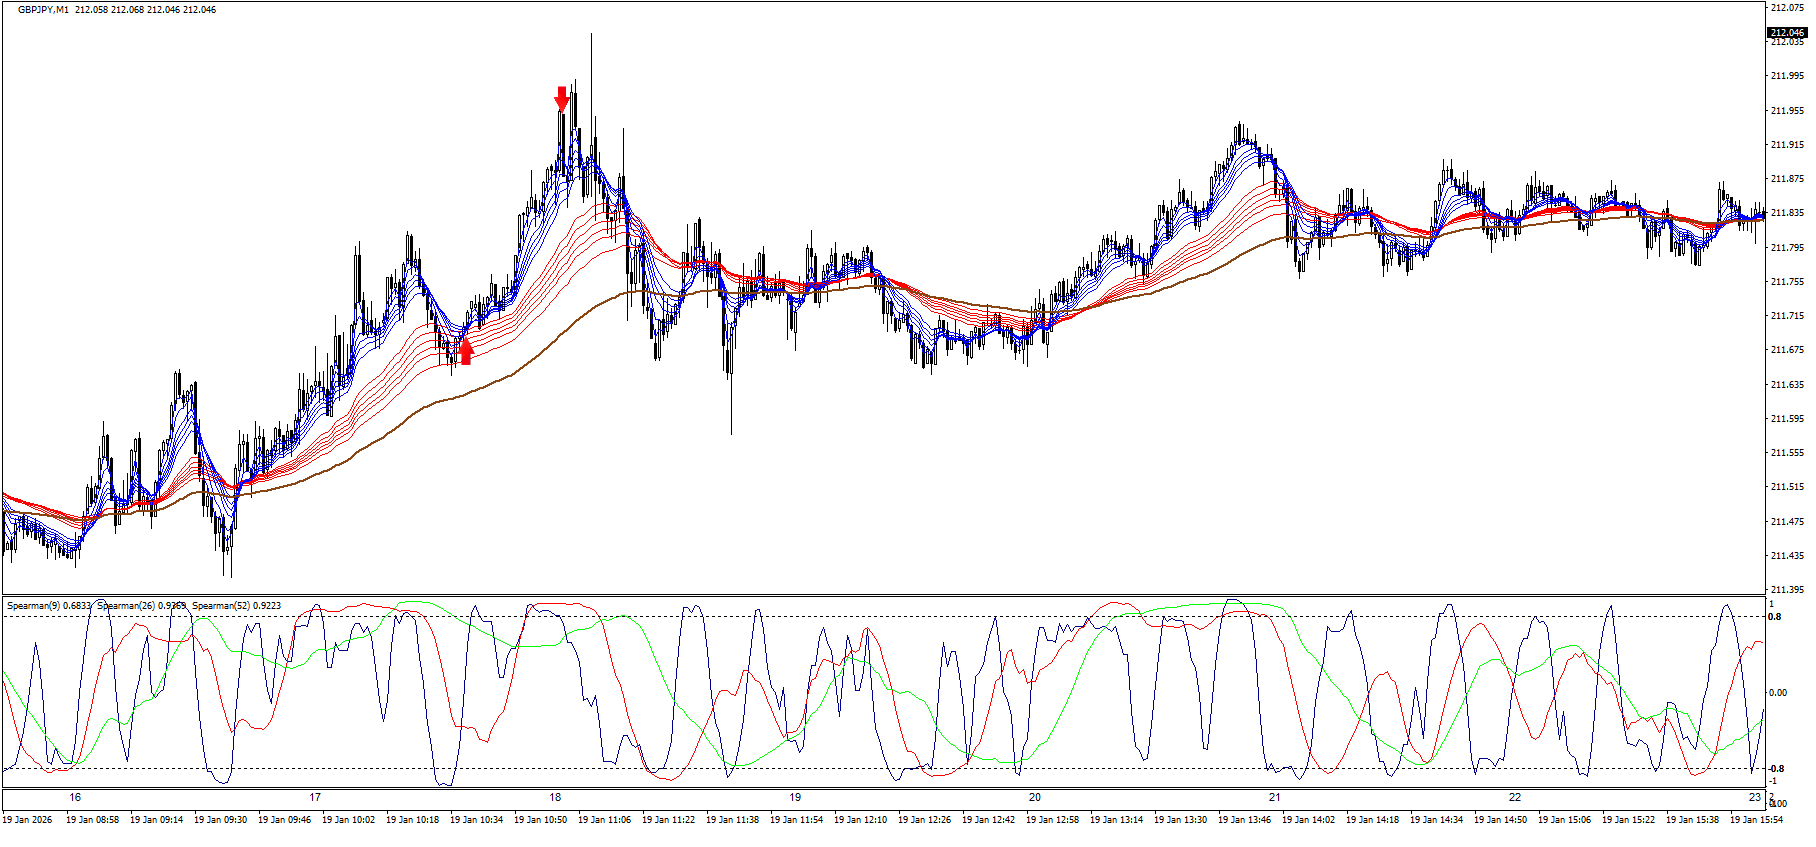1816x847 pixels.
Task: Click the GBPJPY,M1 chart title text
Action: pyautogui.click(x=46, y=10)
